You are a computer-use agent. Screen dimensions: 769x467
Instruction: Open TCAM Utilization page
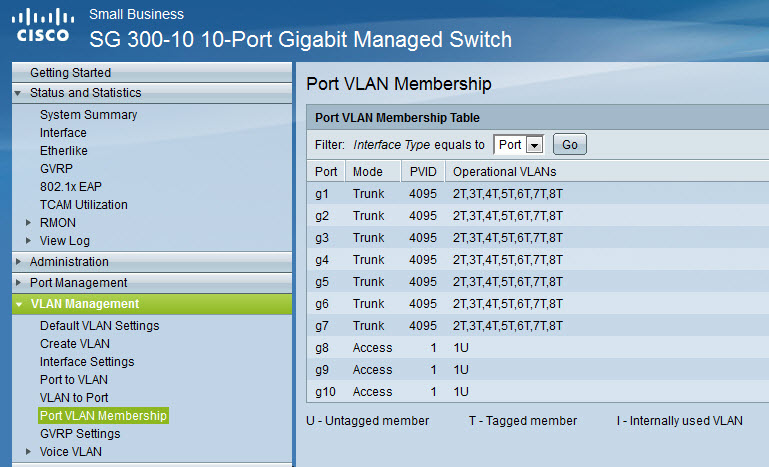tap(84, 205)
